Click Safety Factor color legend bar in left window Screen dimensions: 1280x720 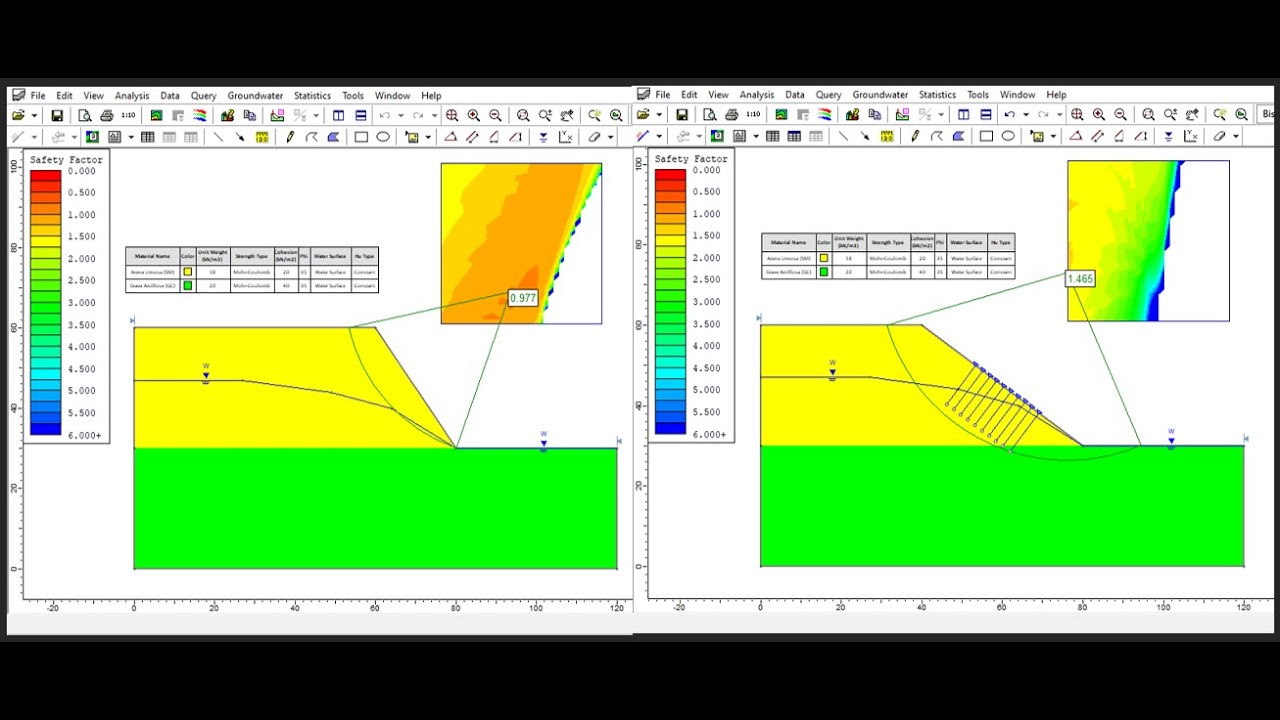coord(45,303)
